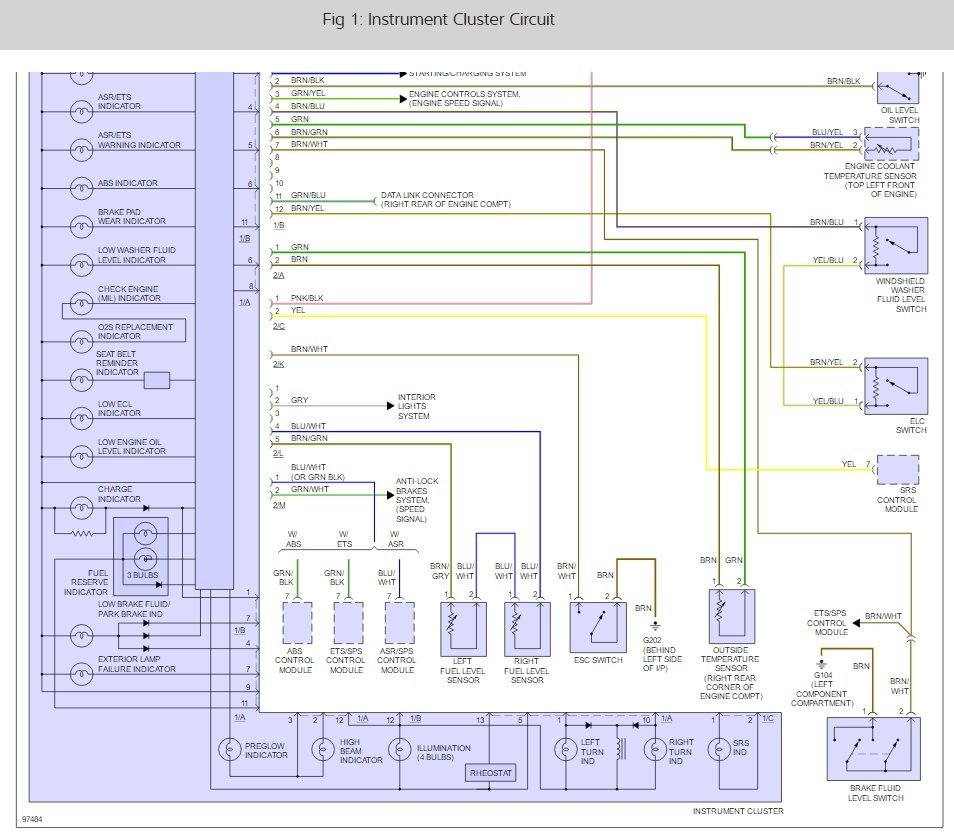Click the 'Fuel Reserve Indicator' label
The width and height of the screenshot is (954, 840).
[86, 582]
